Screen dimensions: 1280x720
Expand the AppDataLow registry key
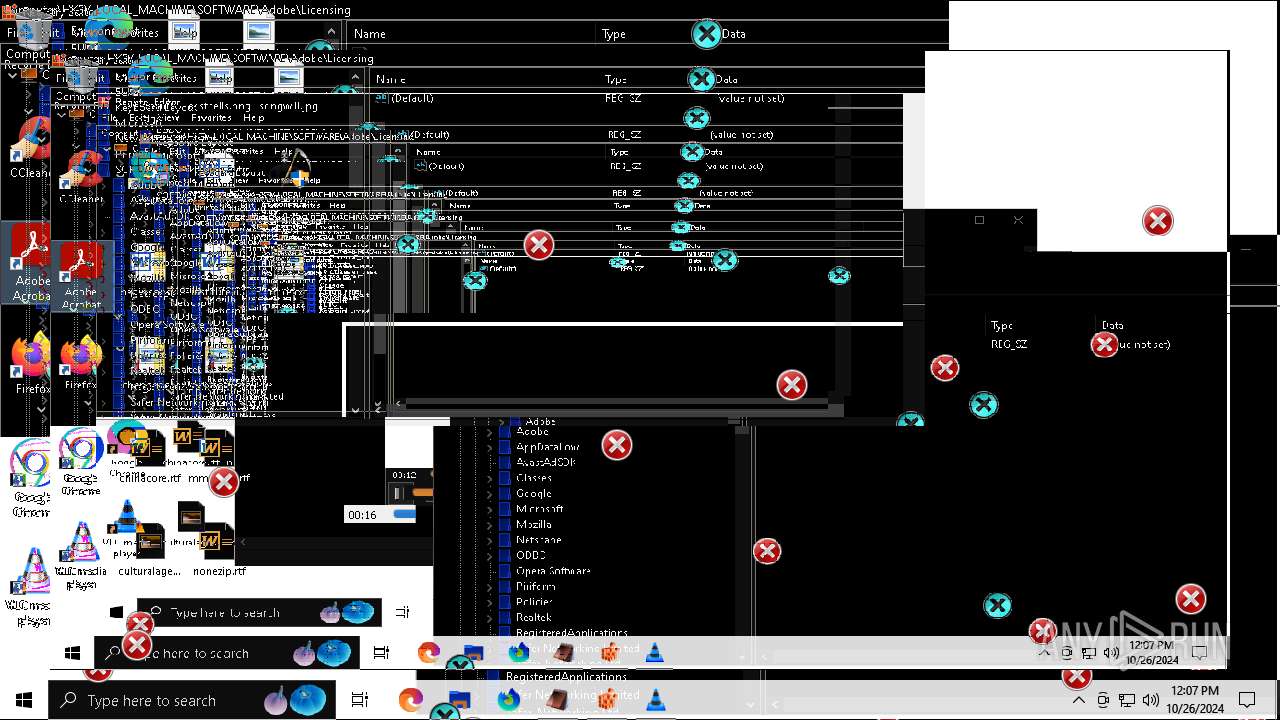pos(489,447)
